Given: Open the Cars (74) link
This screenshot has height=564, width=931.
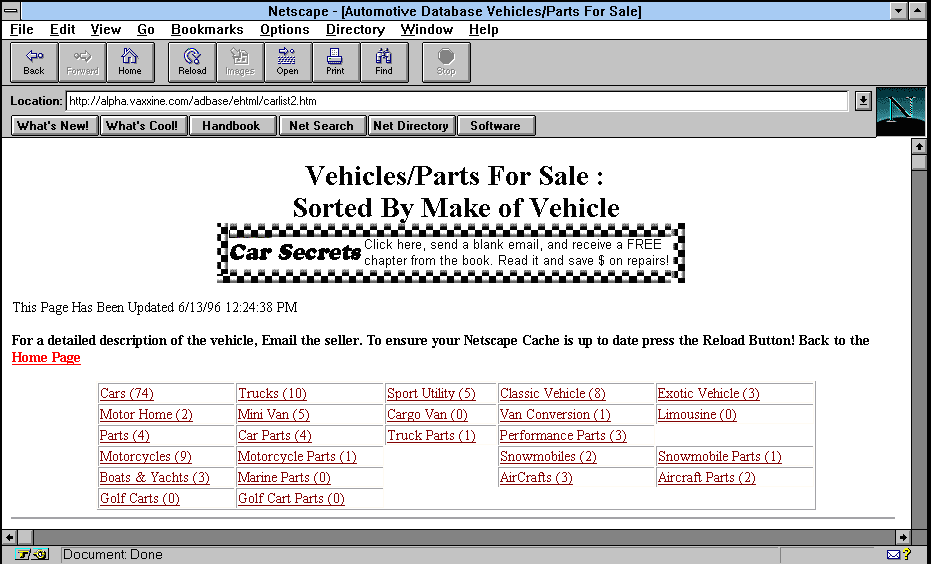Looking at the screenshot, I should click(x=126, y=394).
